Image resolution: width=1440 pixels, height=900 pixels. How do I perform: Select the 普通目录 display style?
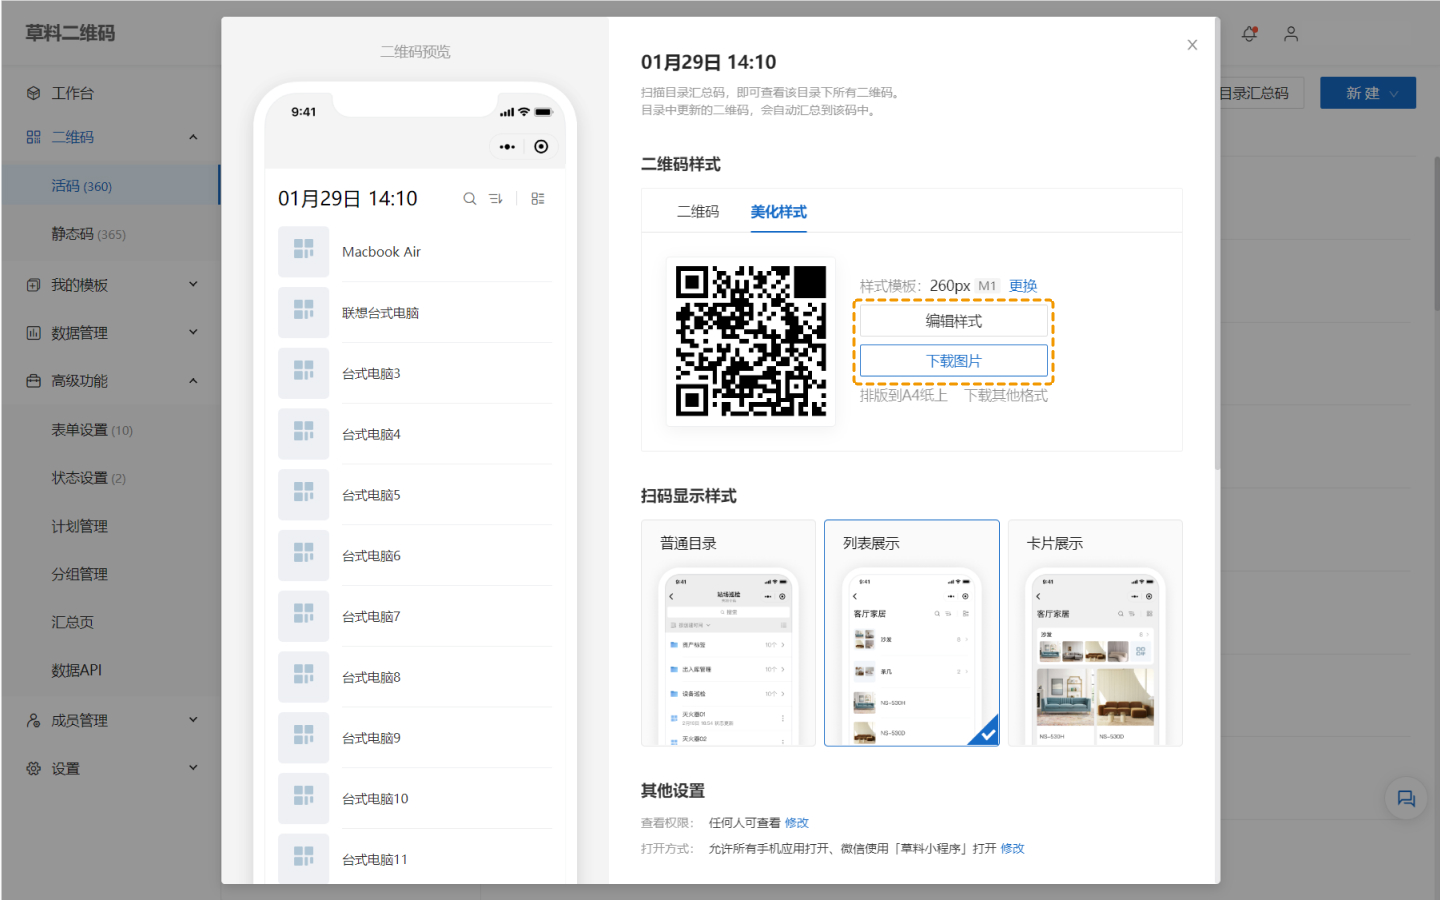click(x=728, y=633)
